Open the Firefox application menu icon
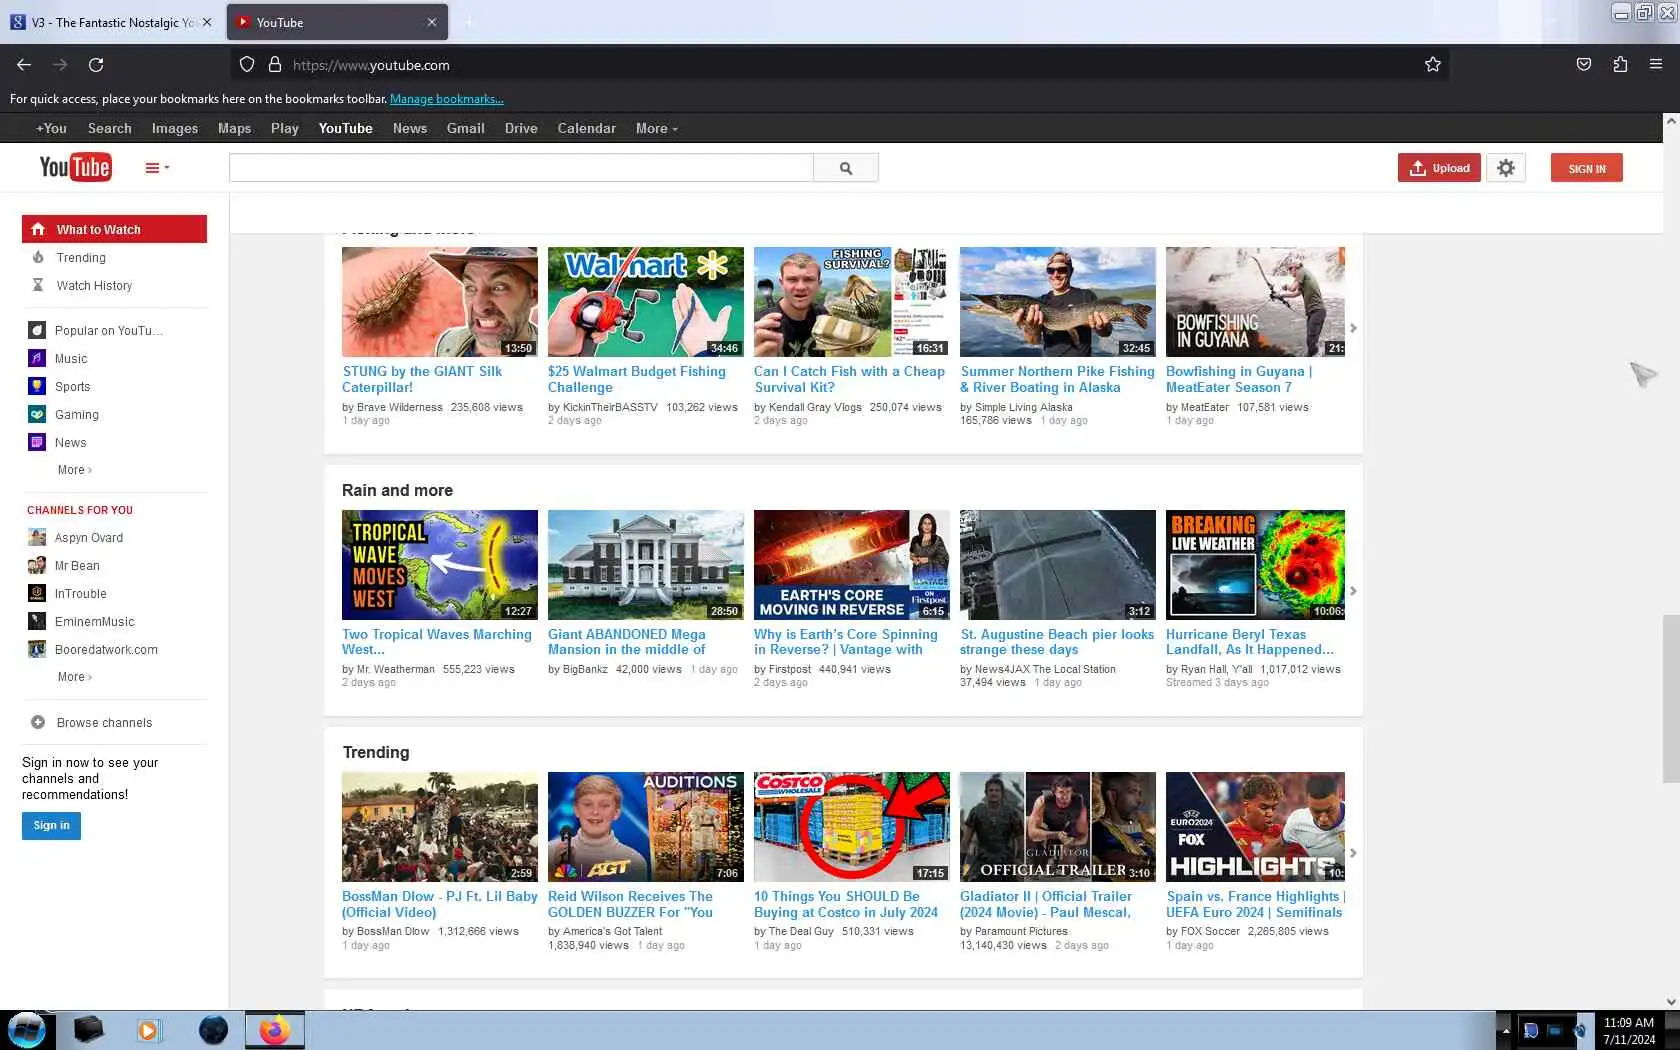Image resolution: width=1680 pixels, height=1050 pixels. tap(1656, 65)
